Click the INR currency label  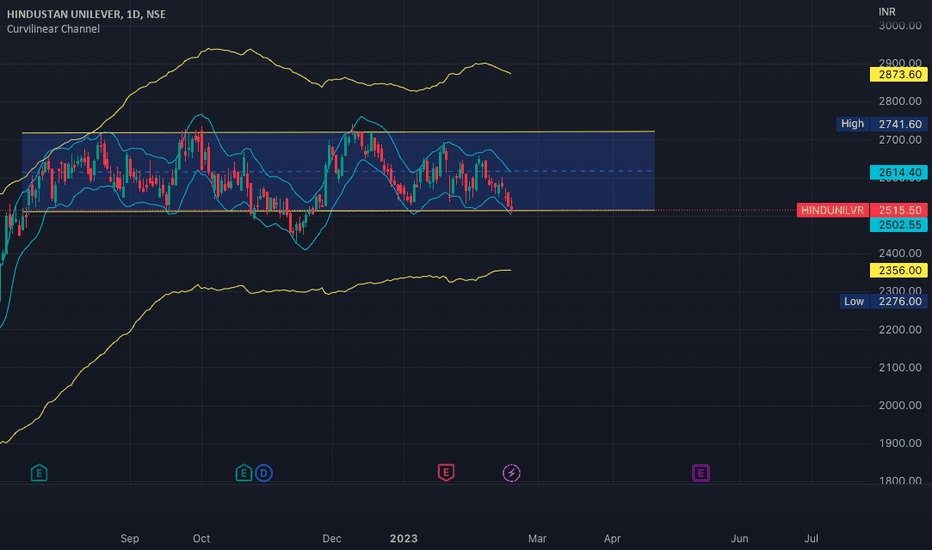(x=887, y=12)
